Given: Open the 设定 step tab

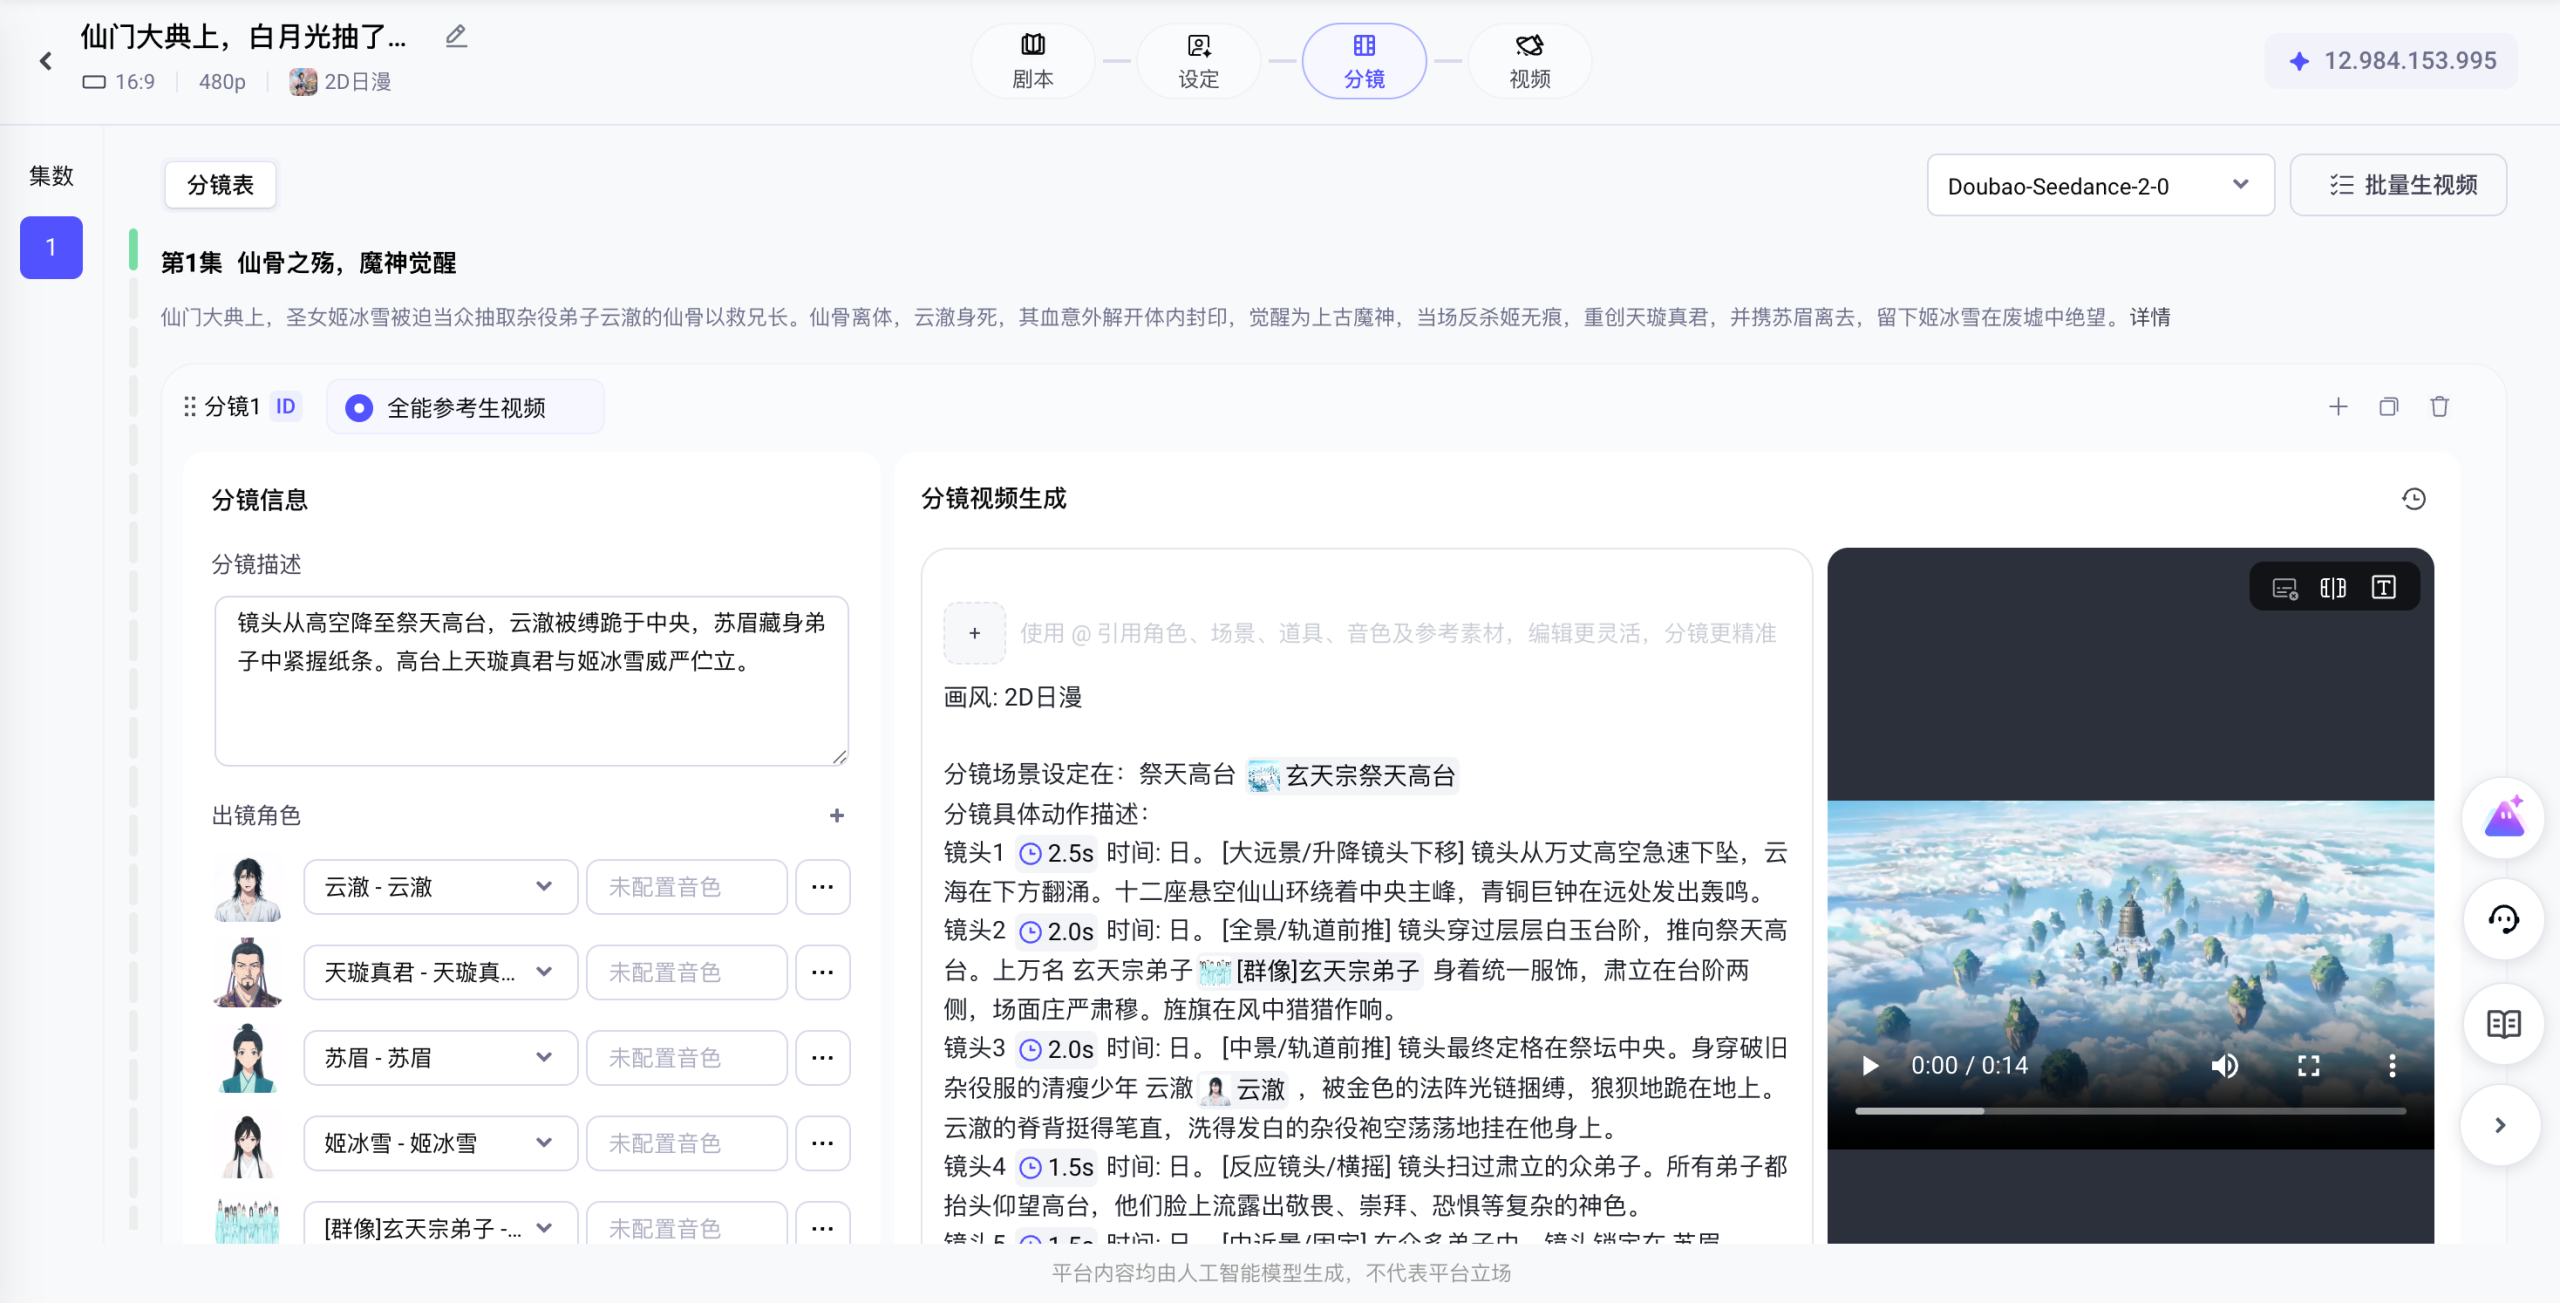Looking at the screenshot, I should pos(1198,61).
